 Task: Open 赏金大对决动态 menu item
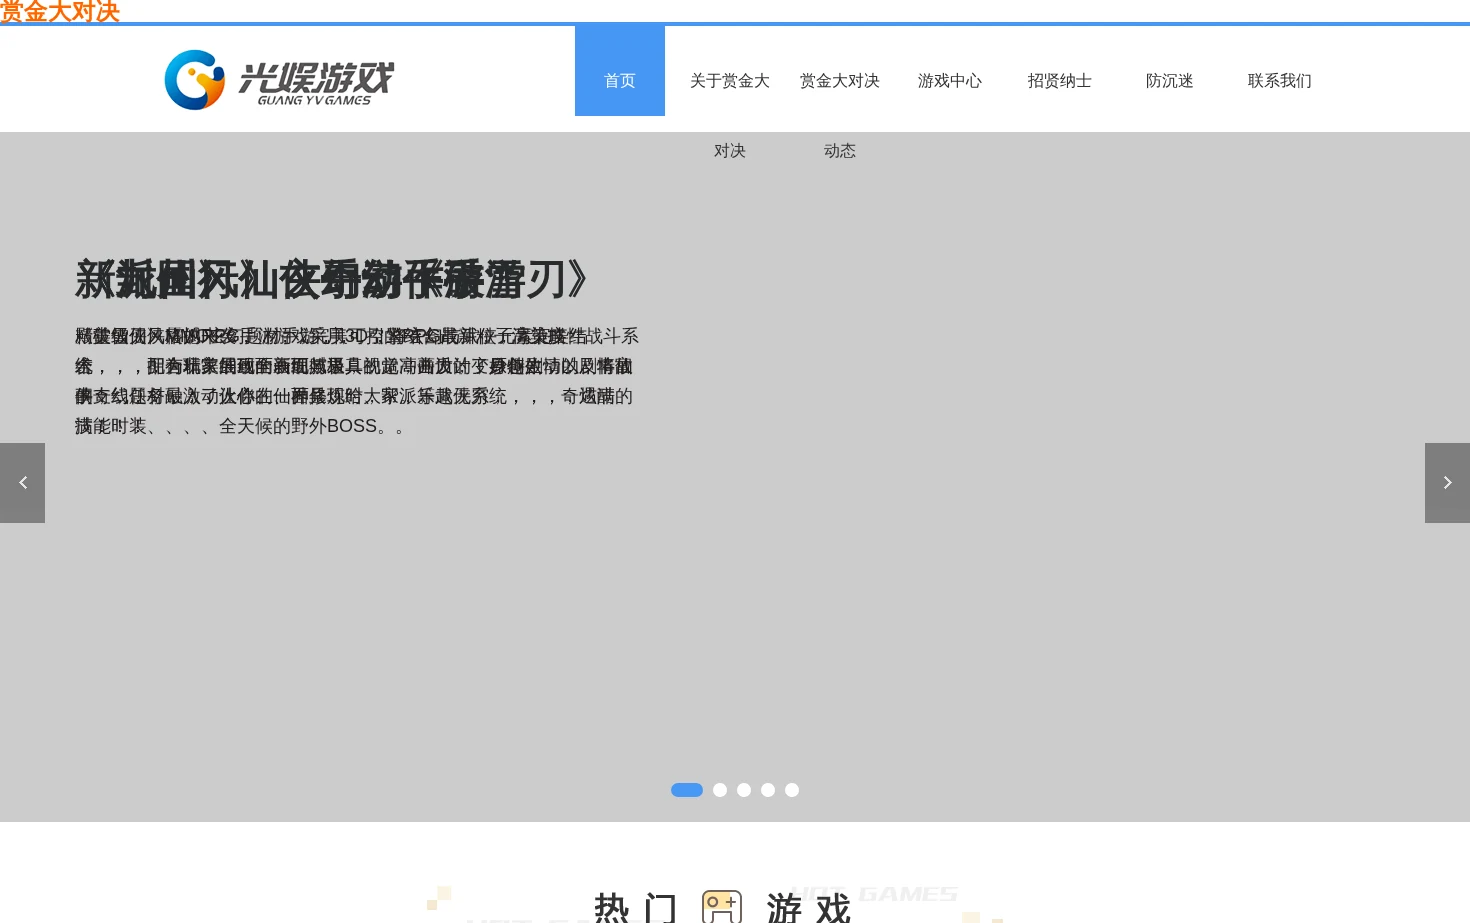[x=840, y=115]
